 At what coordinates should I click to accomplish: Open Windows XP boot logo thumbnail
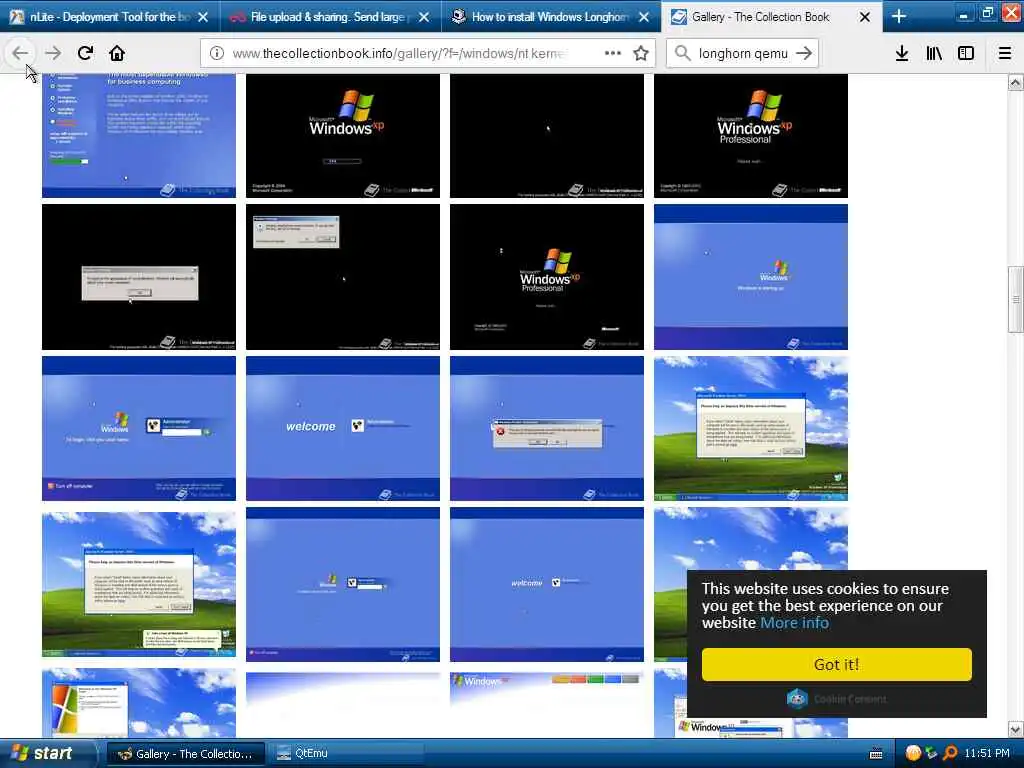click(343, 136)
